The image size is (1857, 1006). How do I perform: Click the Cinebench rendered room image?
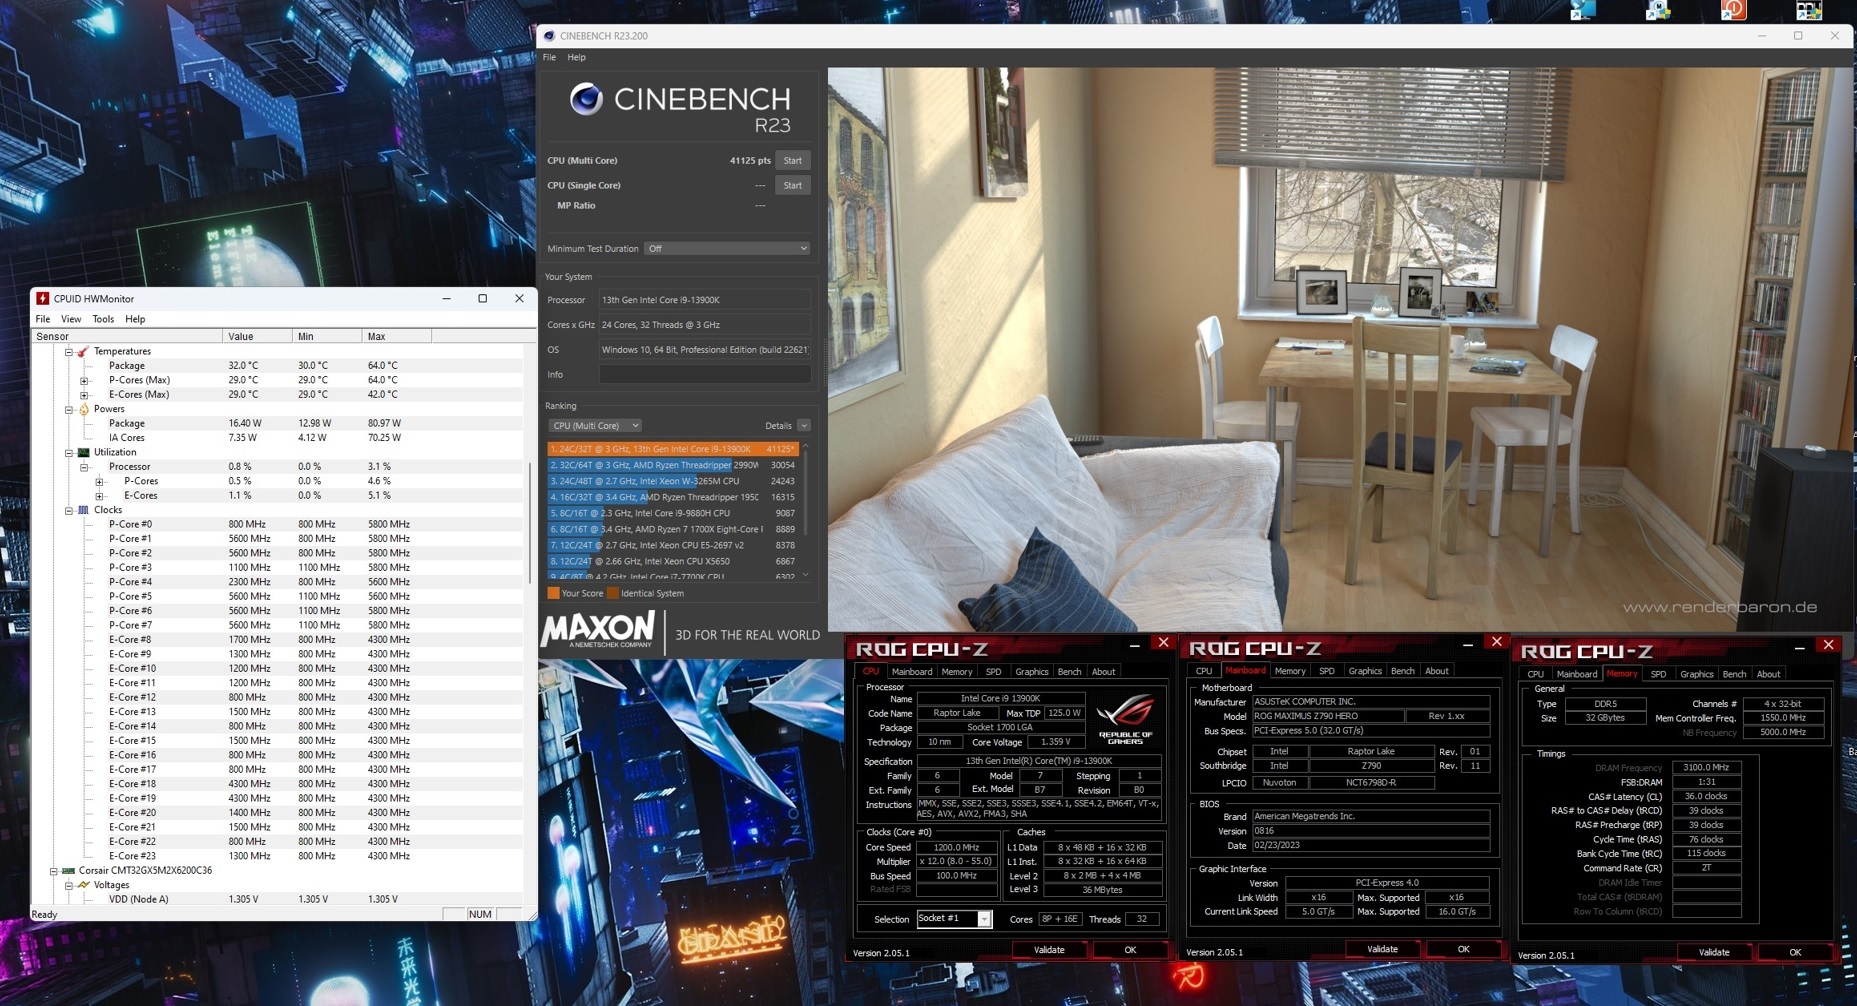[1339, 349]
